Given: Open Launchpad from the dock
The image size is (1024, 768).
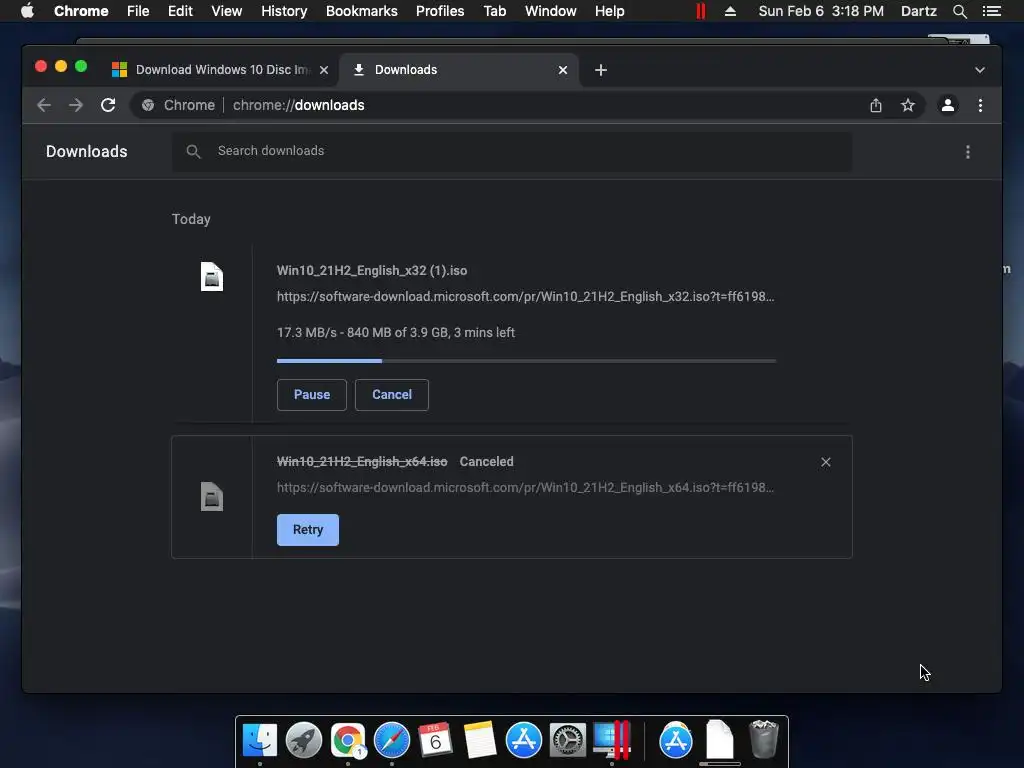Looking at the screenshot, I should tap(304, 741).
